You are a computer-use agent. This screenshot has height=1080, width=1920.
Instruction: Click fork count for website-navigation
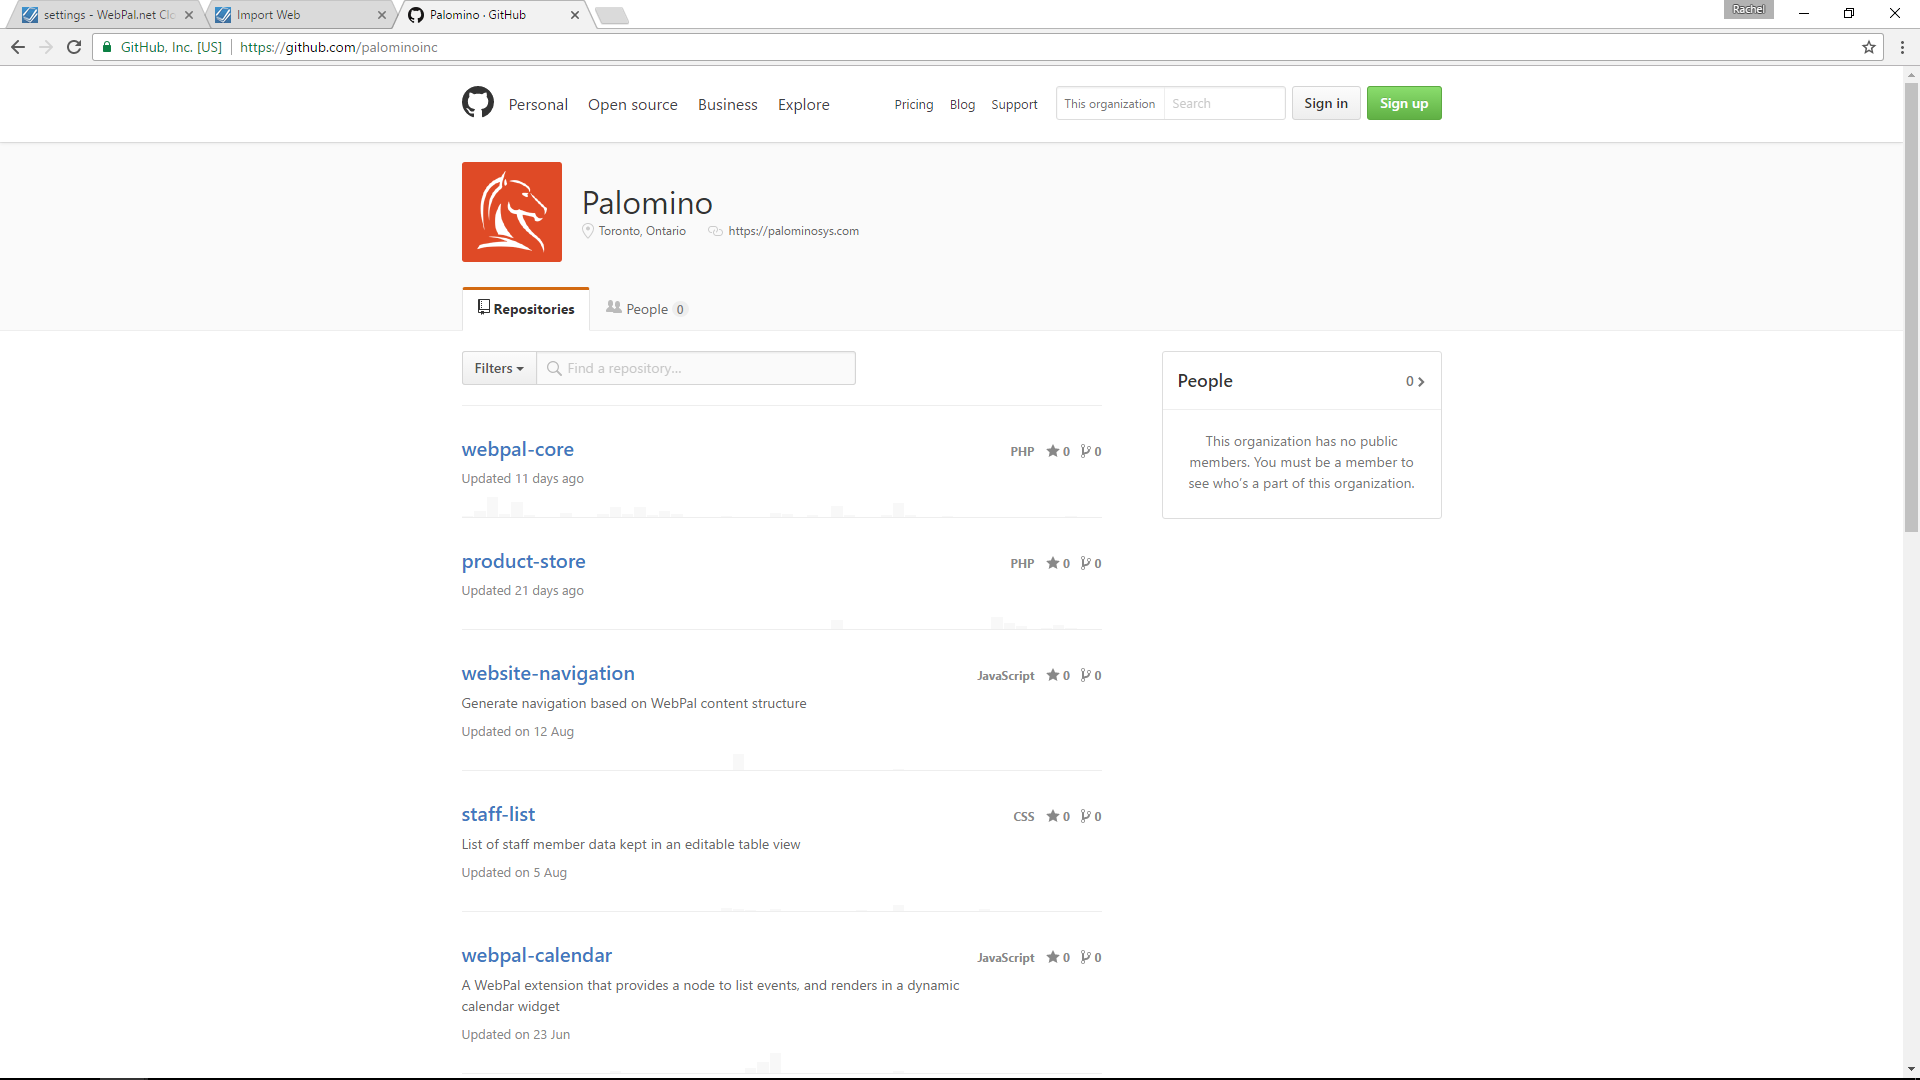[x=1091, y=676]
